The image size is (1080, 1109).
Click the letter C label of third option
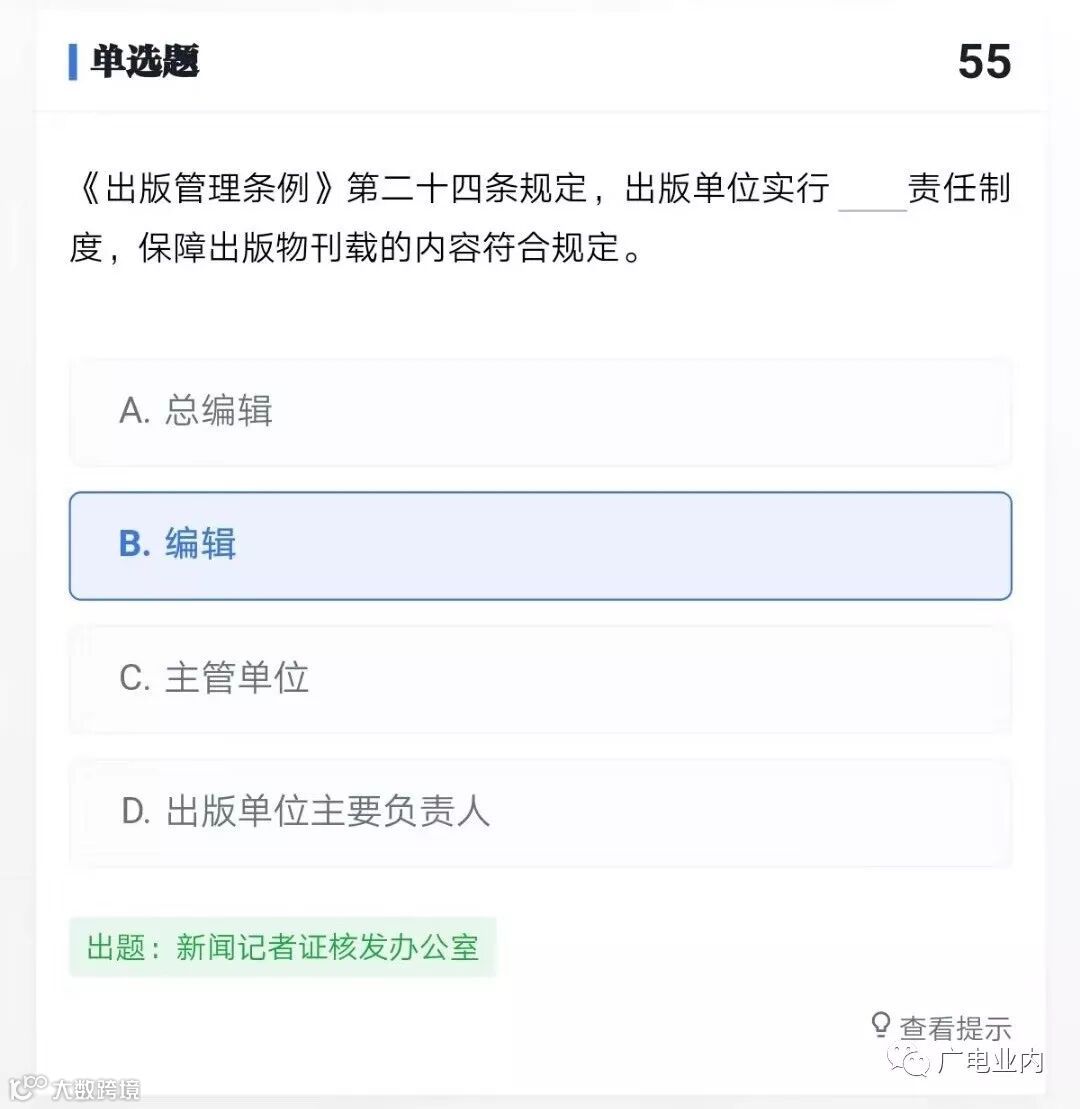point(134,678)
